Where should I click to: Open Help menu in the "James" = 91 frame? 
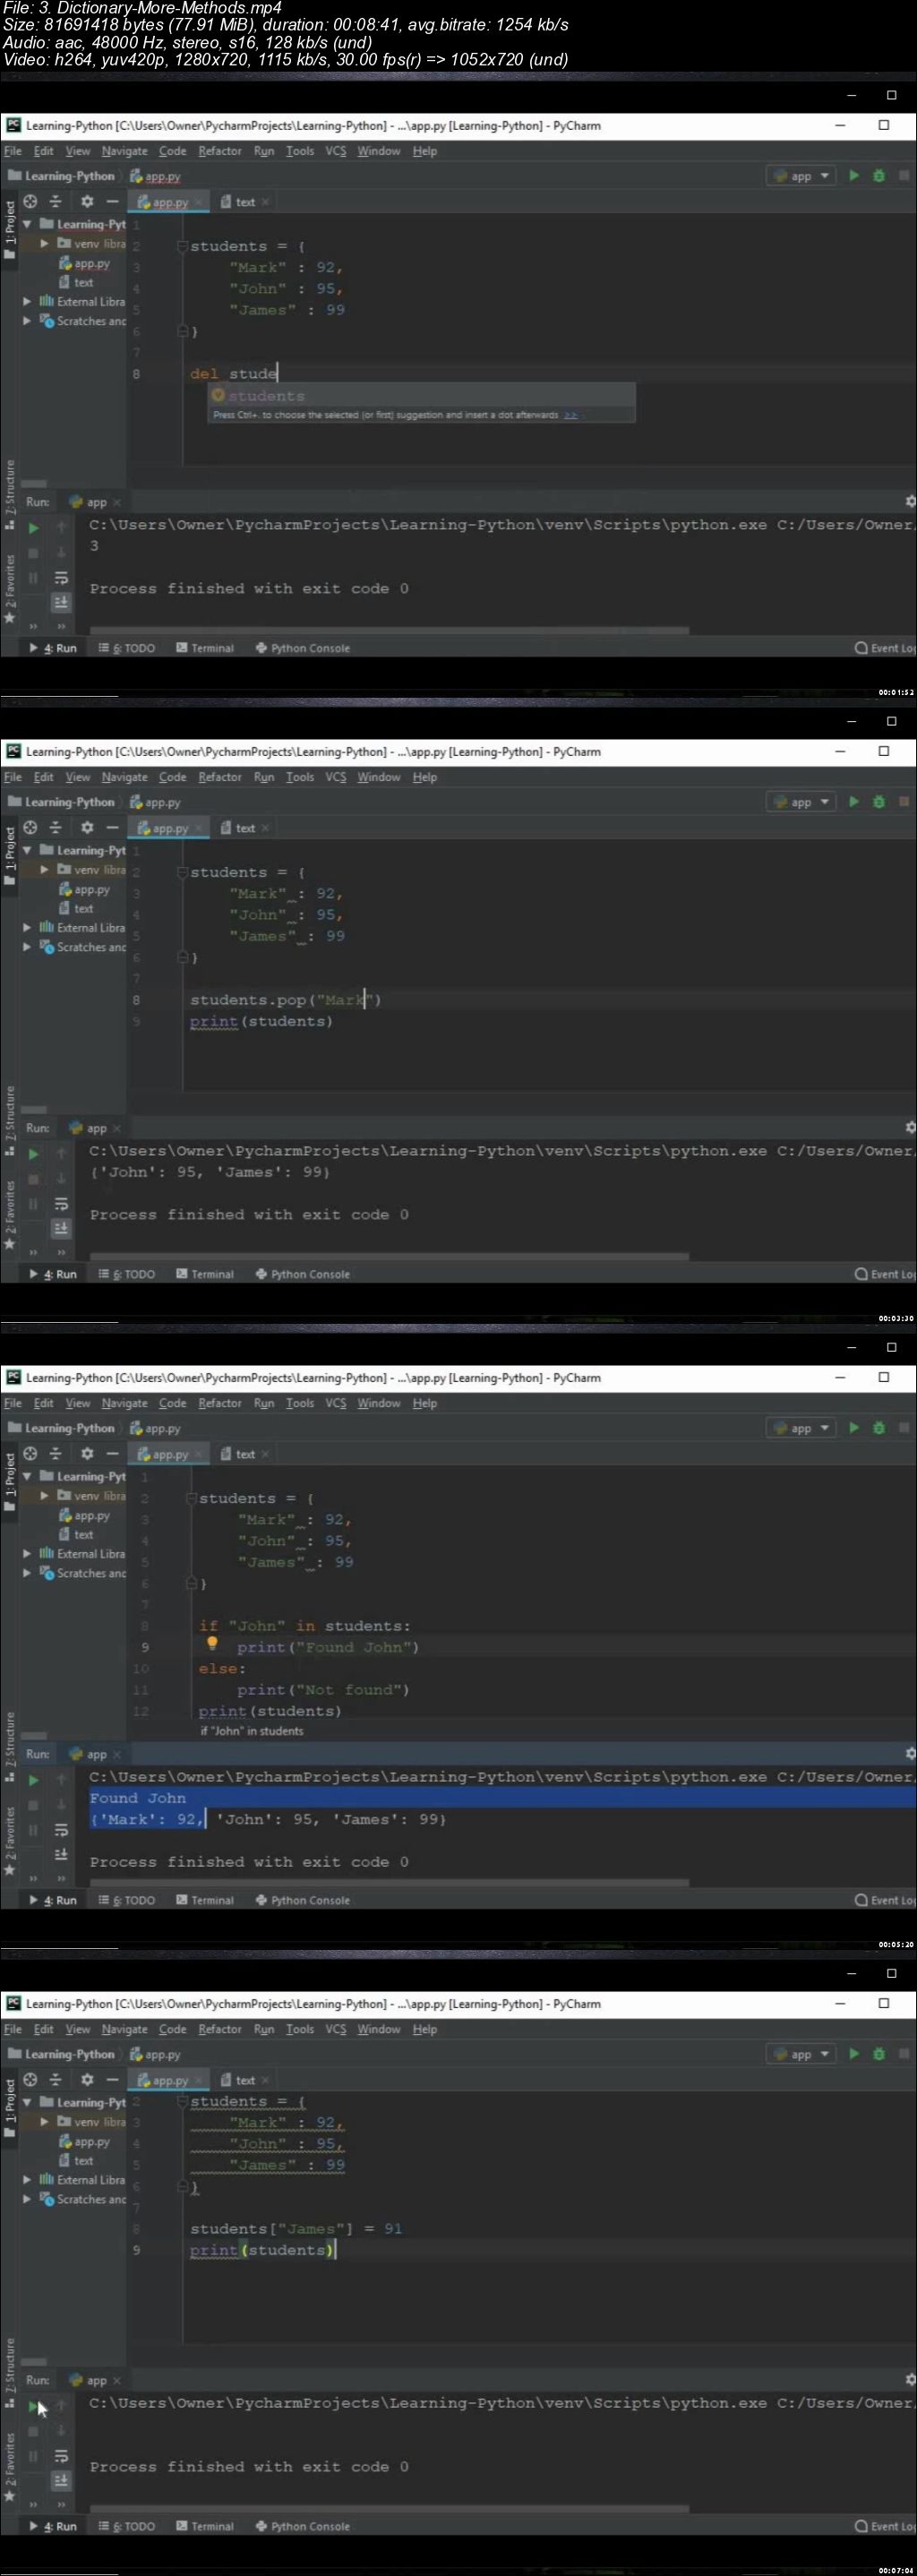425,2029
